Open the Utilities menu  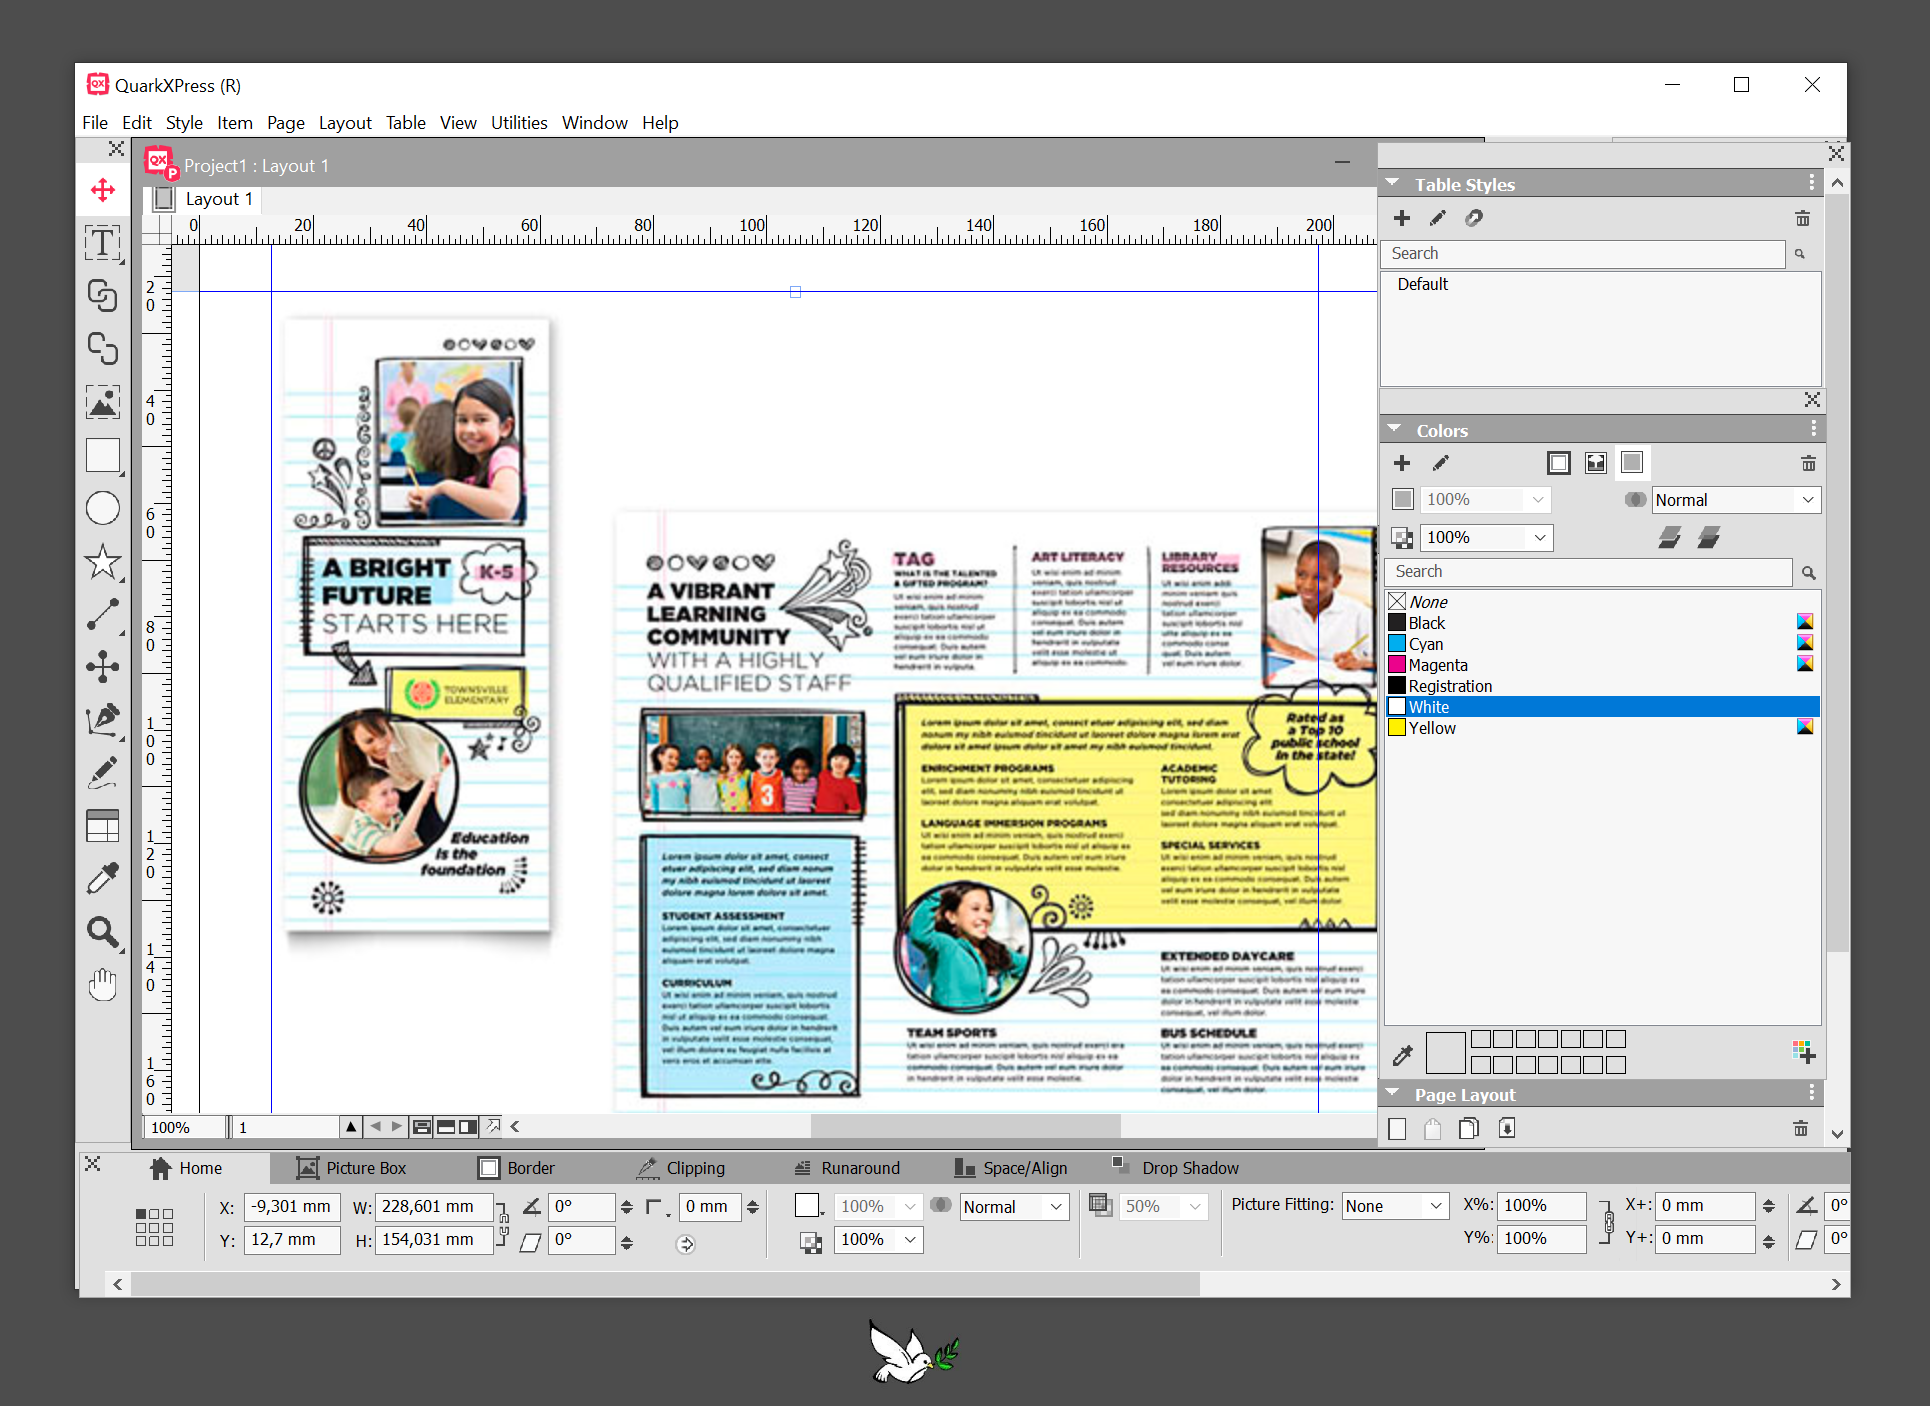point(519,123)
